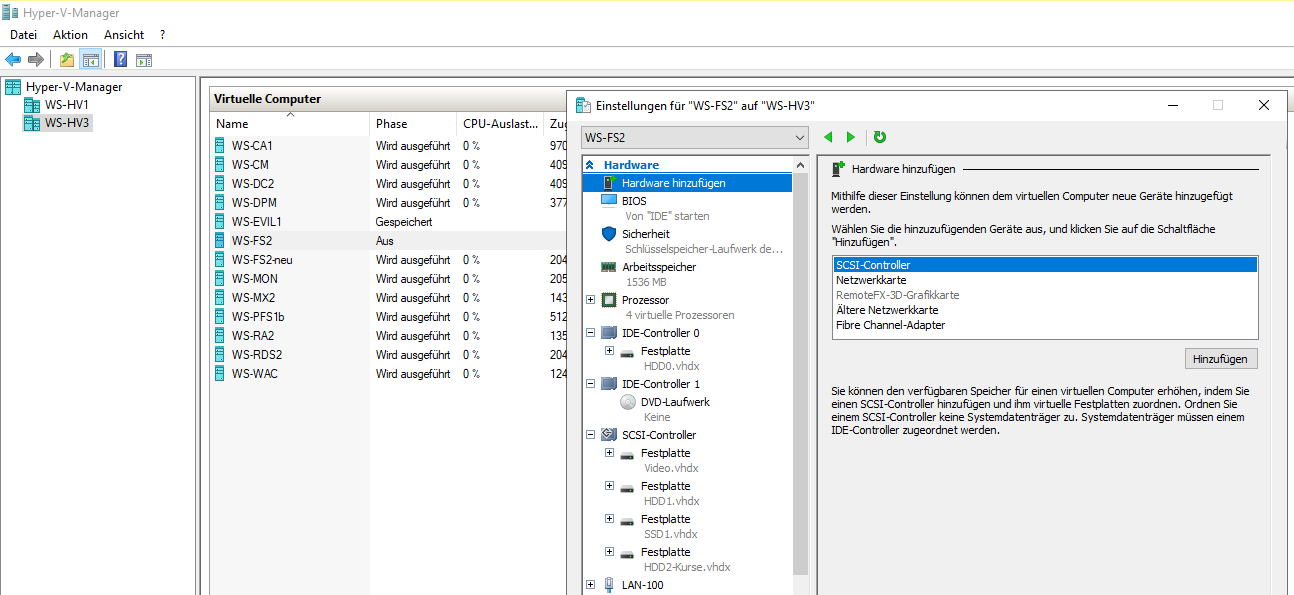Click the hardware tree scroll-up arrow
Image resolution: width=1294 pixels, height=595 pixels.
click(800, 165)
